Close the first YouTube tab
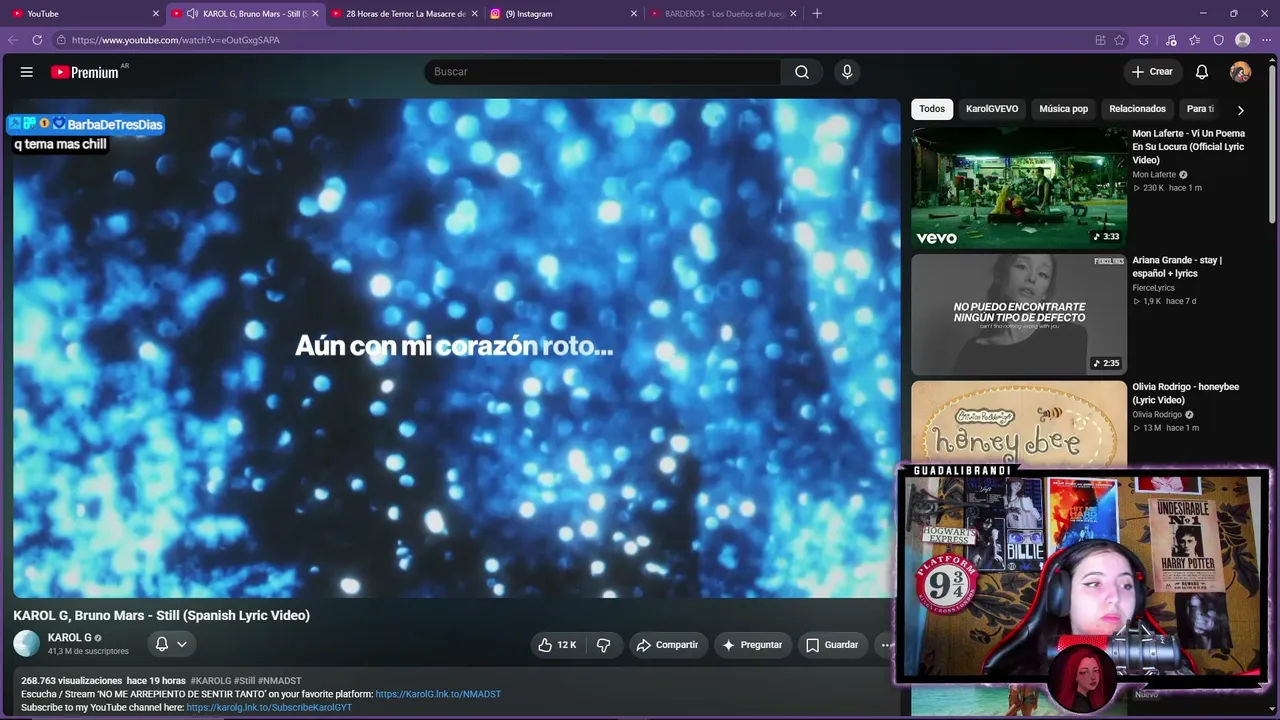Screen dimensions: 1280x720 pyautogui.click(x=155, y=14)
